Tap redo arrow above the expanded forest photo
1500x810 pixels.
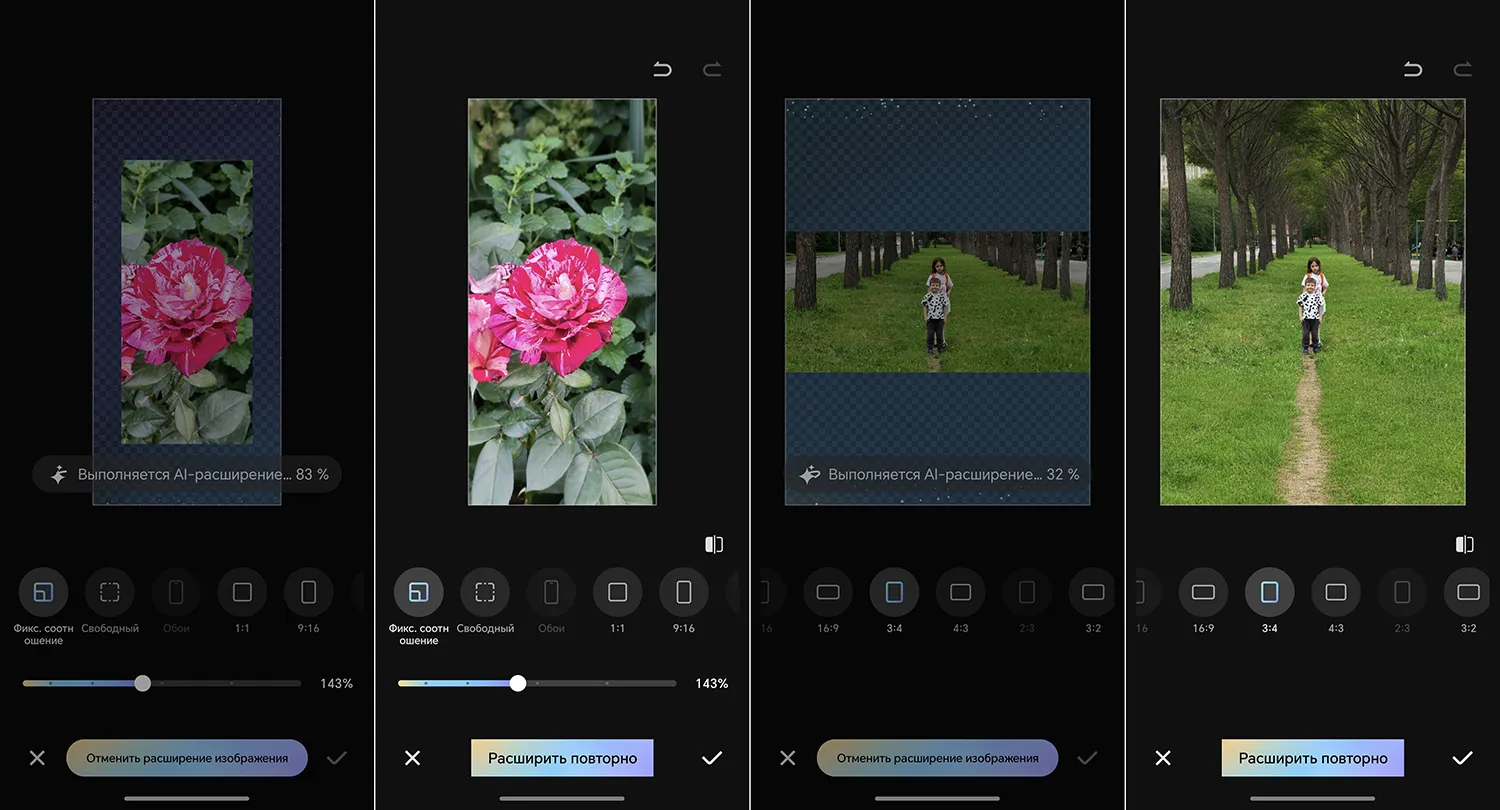point(1462,69)
